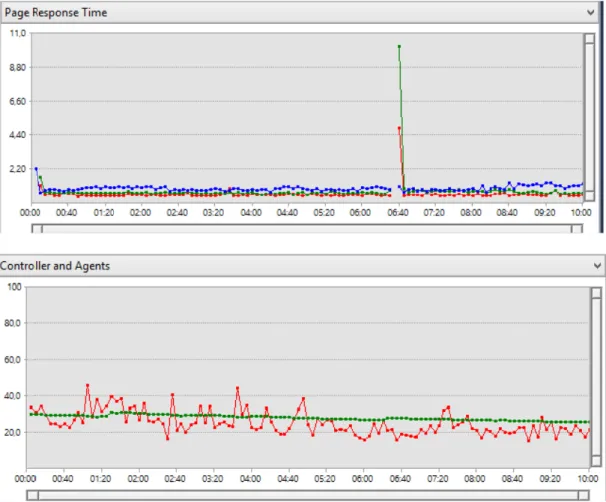Select the highest red point near 01:20 in Controller and Agents
Viewport: 606px width, 502px height.
pyautogui.click(x=88, y=385)
